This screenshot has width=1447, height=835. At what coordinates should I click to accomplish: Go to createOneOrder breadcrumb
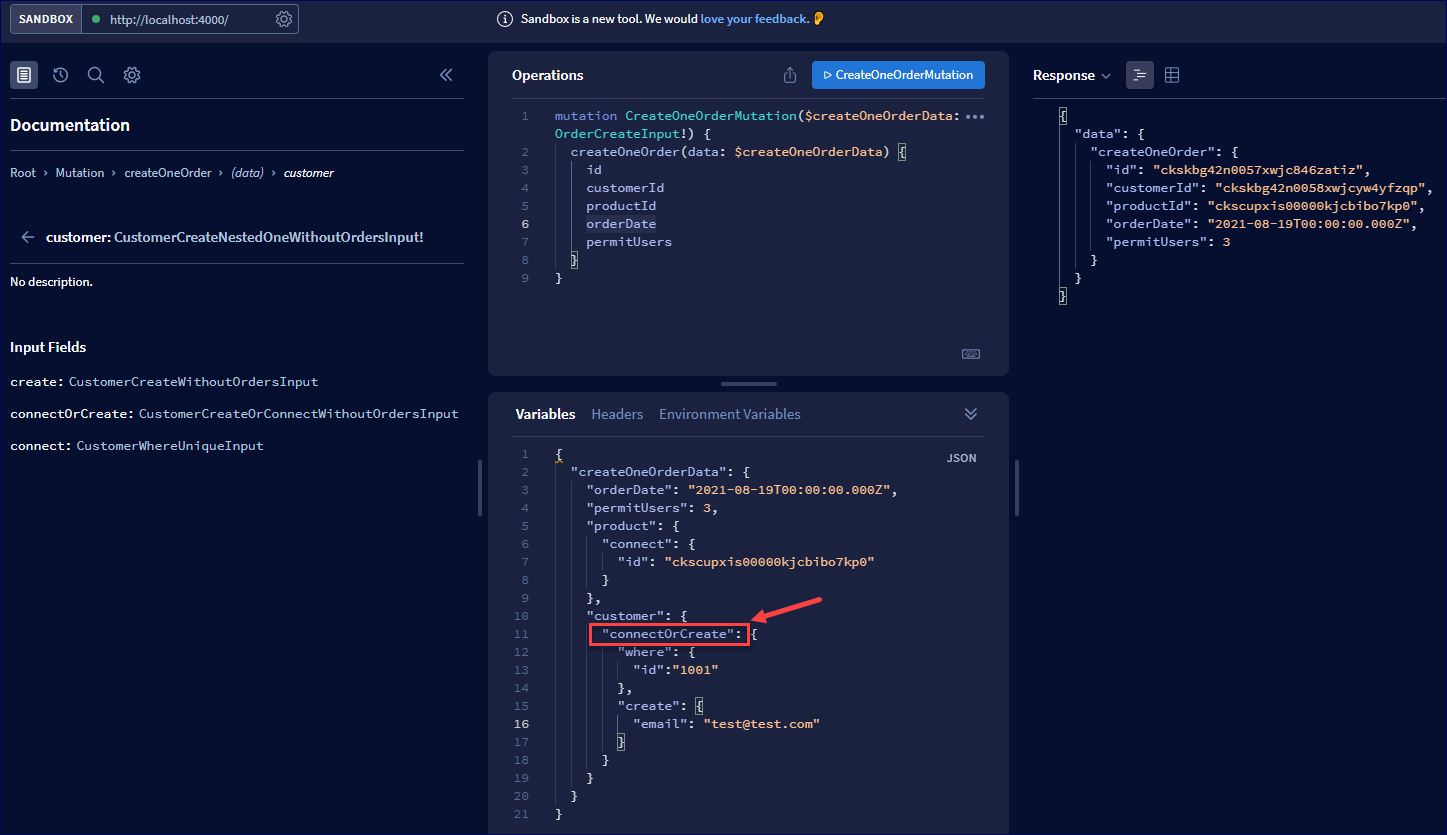pos(168,173)
